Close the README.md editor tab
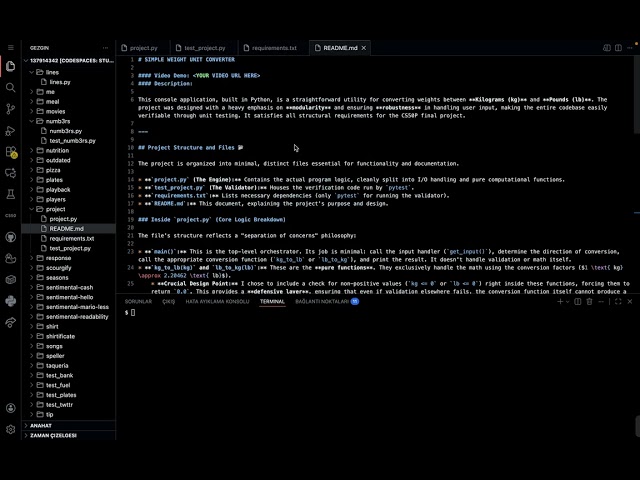640x480 pixels. click(x=364, y=48)
